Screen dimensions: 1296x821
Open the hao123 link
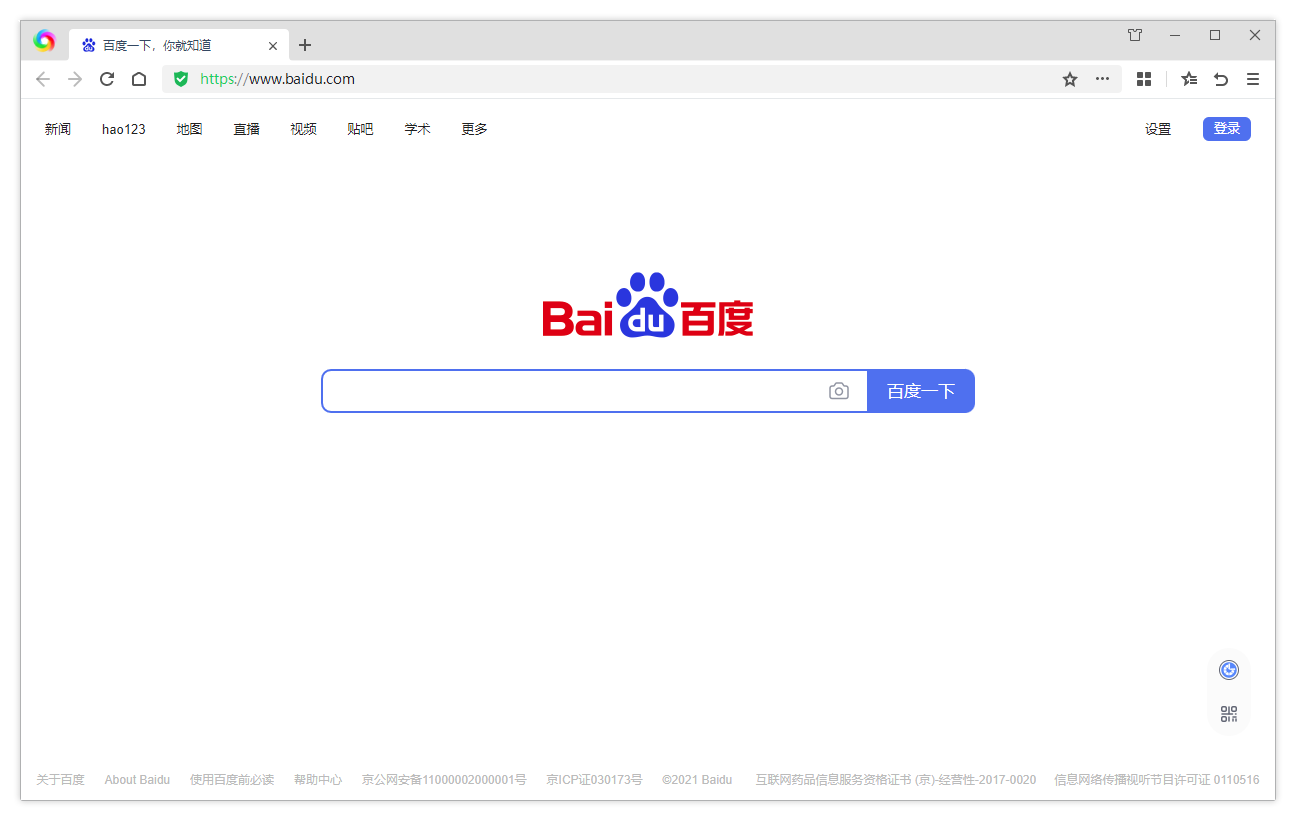tap(124, 129)
